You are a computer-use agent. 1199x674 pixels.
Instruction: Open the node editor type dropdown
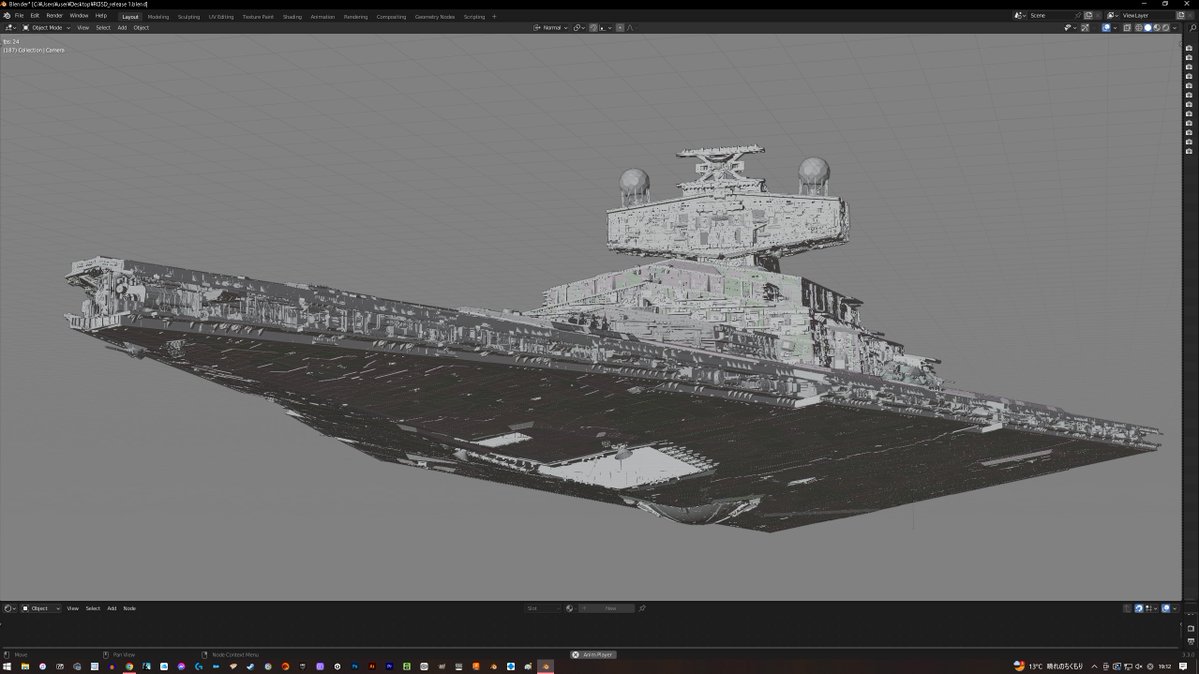pyautogui.click(x=9, y=608)
